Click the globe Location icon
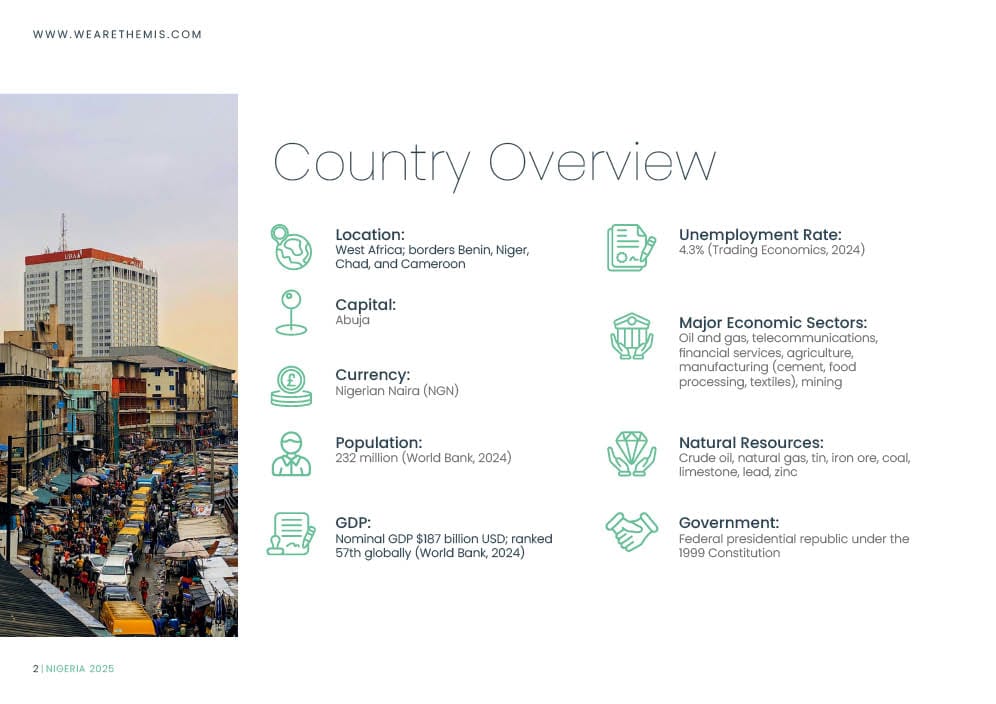Image resolution: width=996 pixels, height=704 pixels. tap(292, 247)
